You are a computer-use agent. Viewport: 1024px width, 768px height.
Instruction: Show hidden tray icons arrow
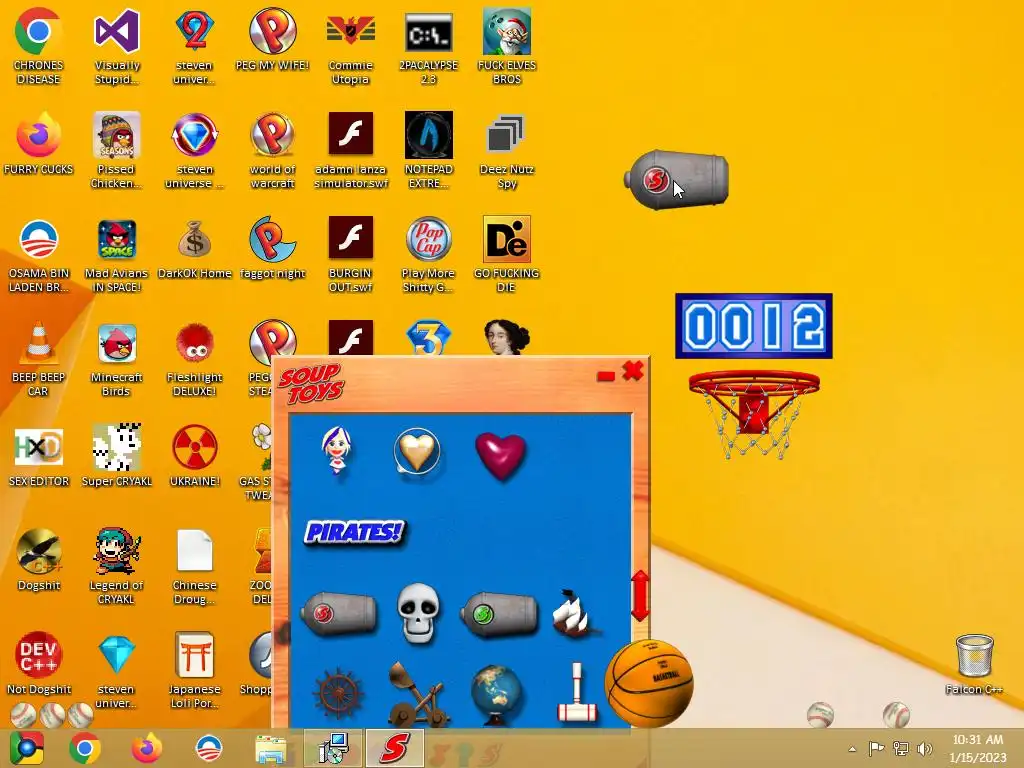tap(852, 749)
